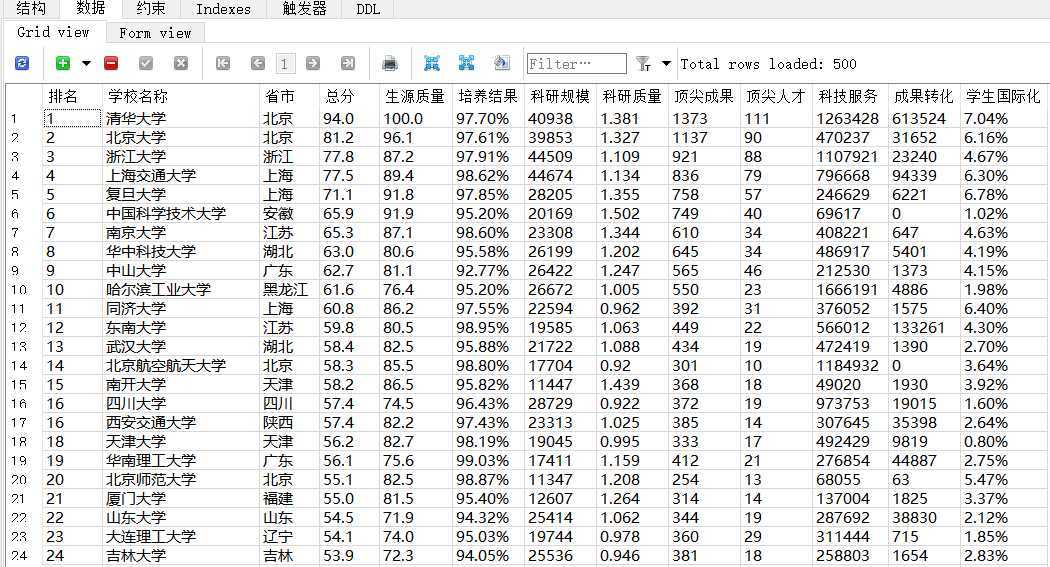Select the 133261 成果转化 cell
The image size is (1050, 567).
tap(924, 328)
